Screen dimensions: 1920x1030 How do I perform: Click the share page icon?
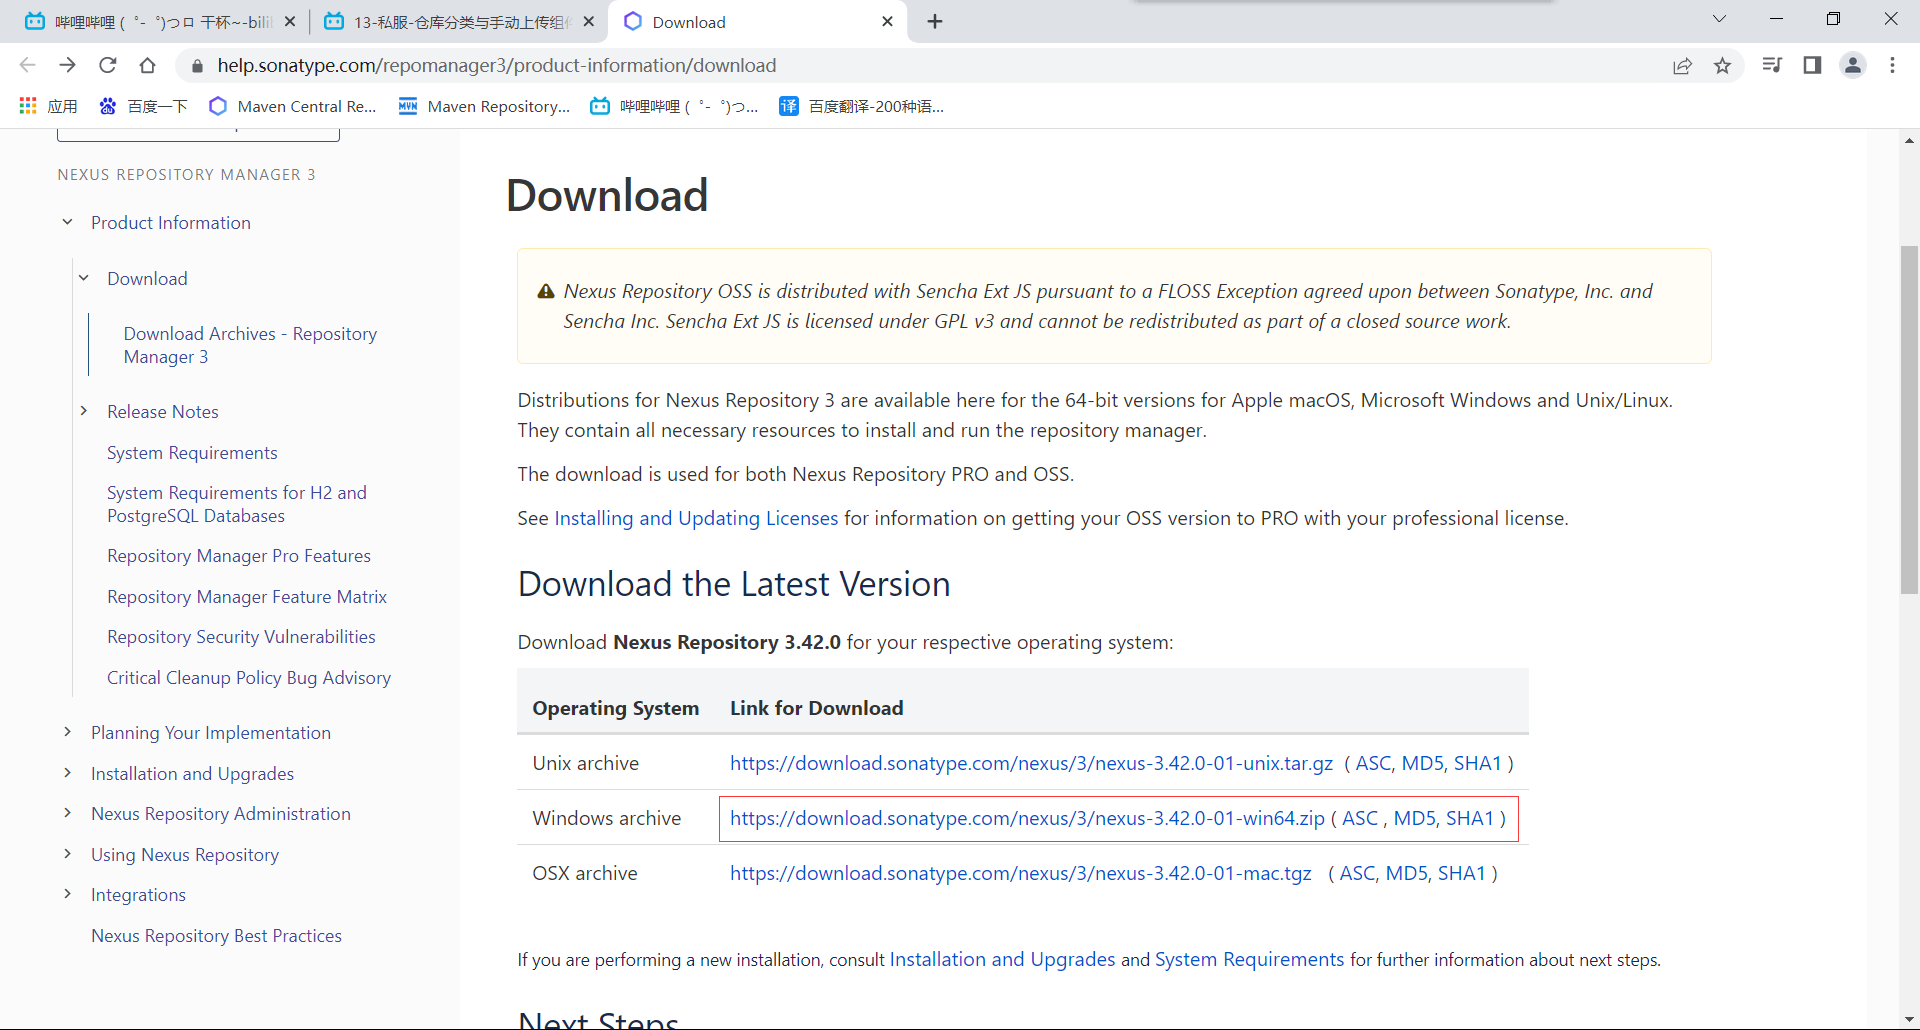pos(1682,65)
